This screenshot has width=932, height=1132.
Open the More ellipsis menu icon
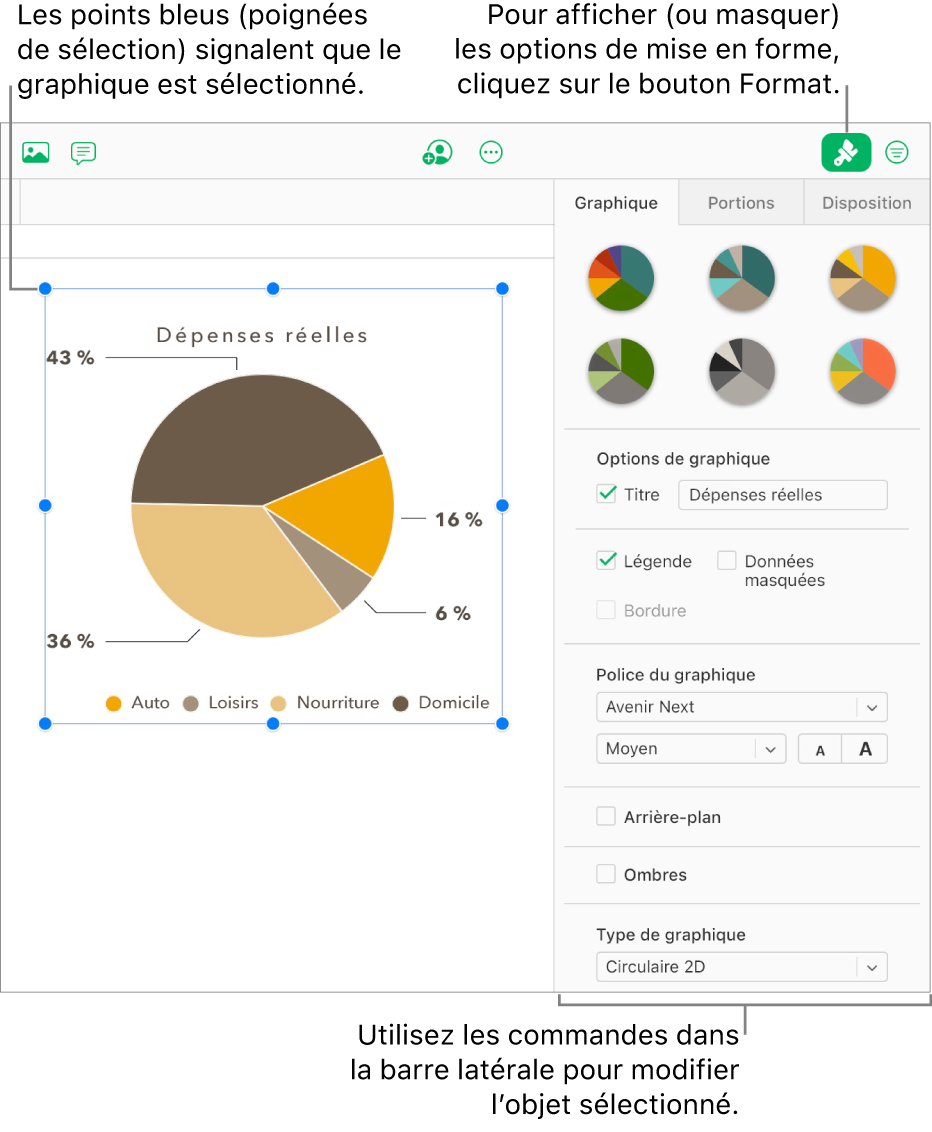click(x=491, y=152)
